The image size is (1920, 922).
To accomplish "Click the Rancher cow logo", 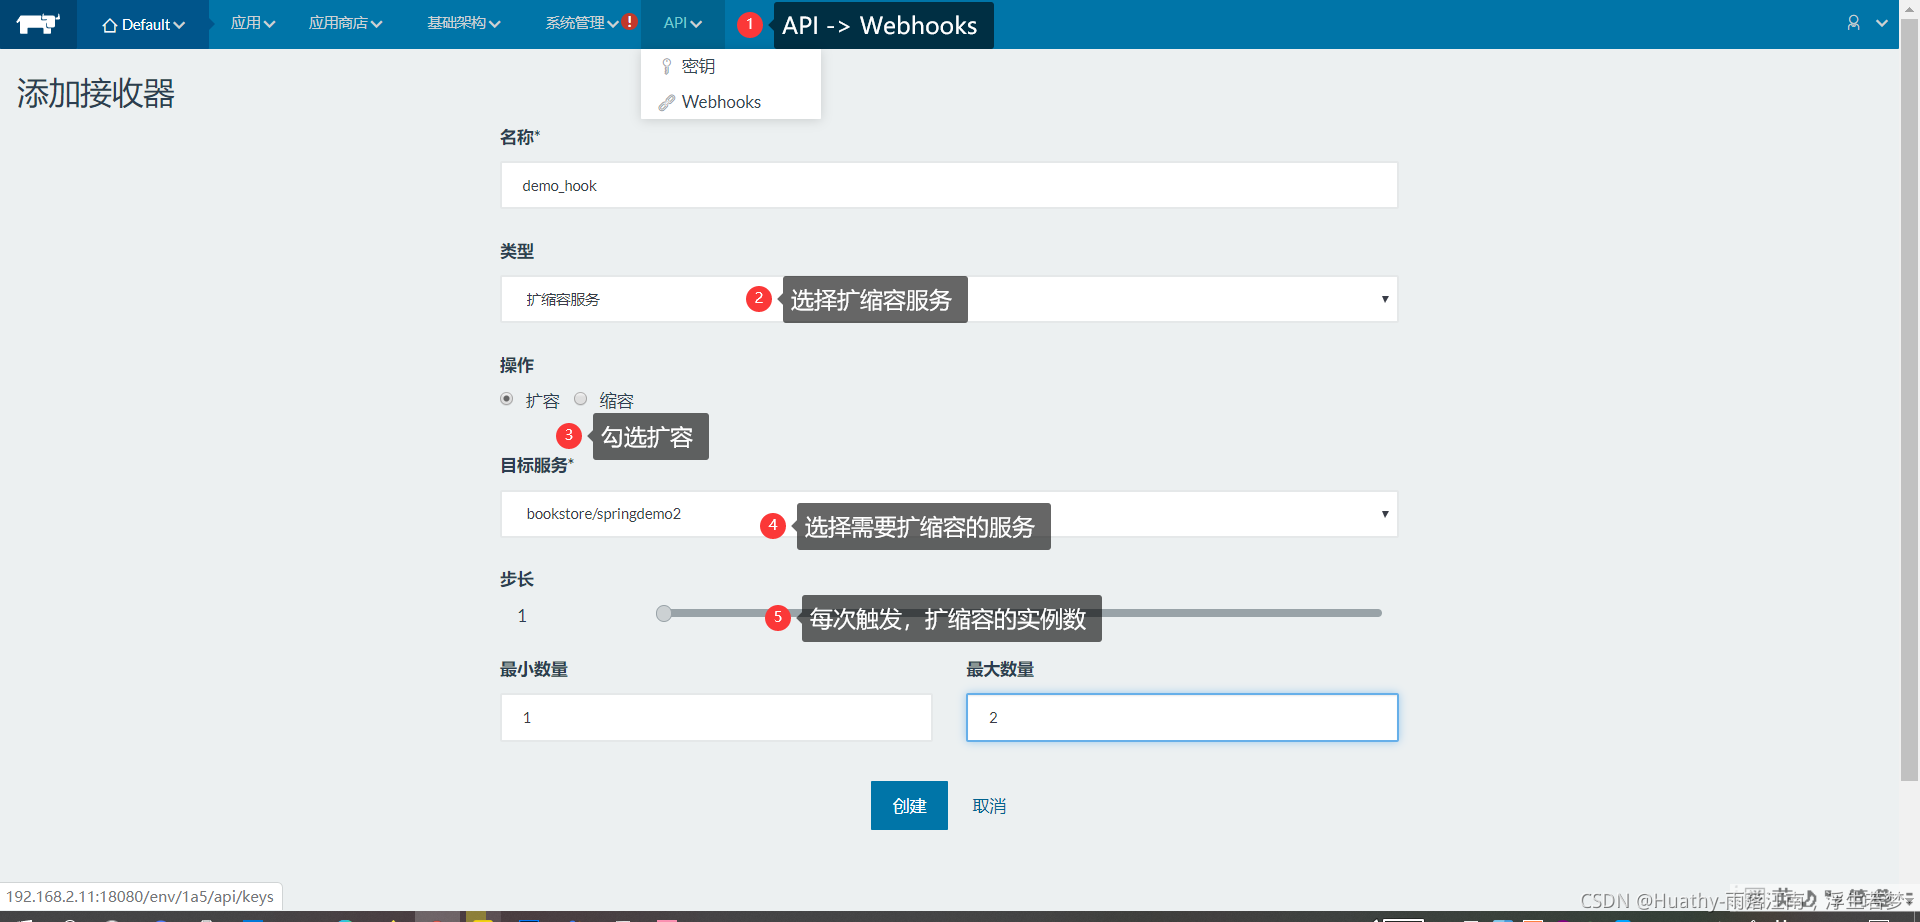I will [38, 24].
